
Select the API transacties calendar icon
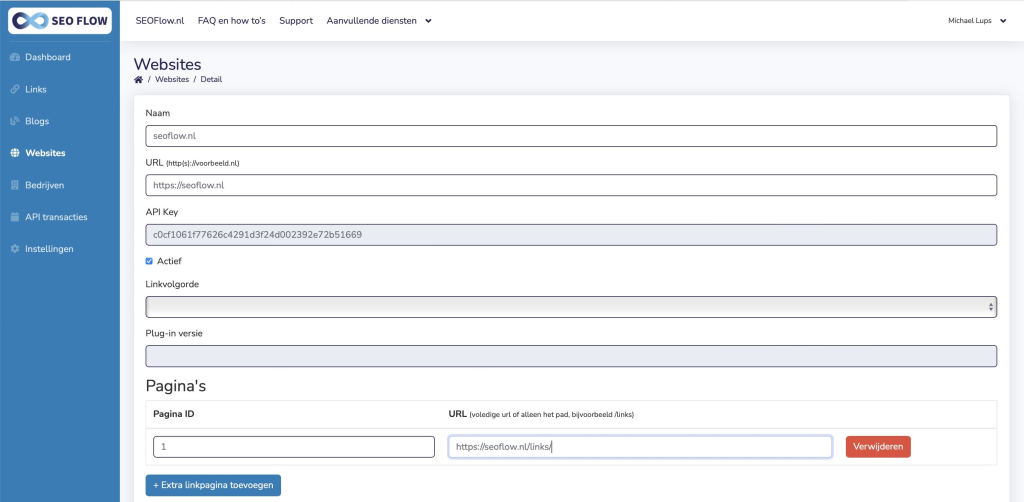point(15,217)
